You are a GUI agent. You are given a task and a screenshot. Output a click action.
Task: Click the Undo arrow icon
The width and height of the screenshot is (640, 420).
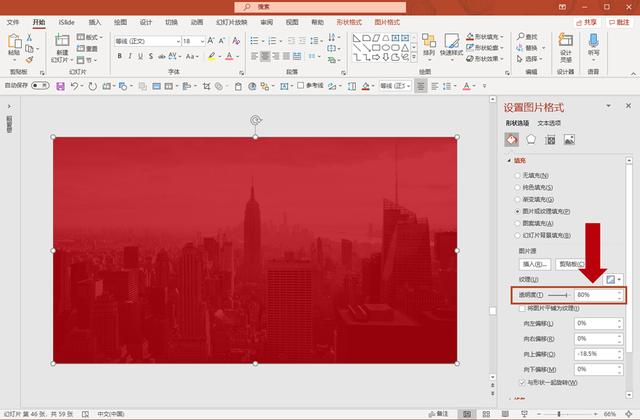click(74, 86)
